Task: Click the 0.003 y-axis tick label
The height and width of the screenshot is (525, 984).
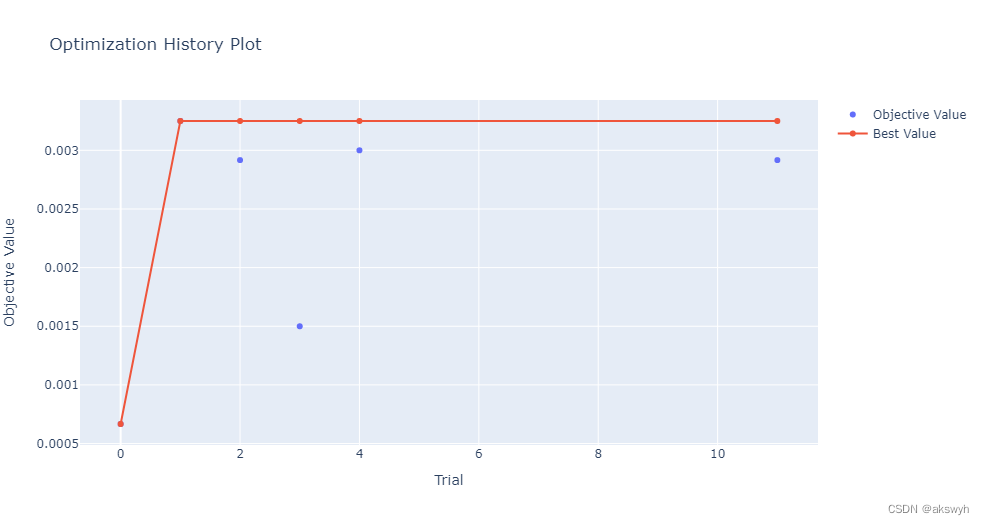Action: pyautogui.click(x=62, y=151)
